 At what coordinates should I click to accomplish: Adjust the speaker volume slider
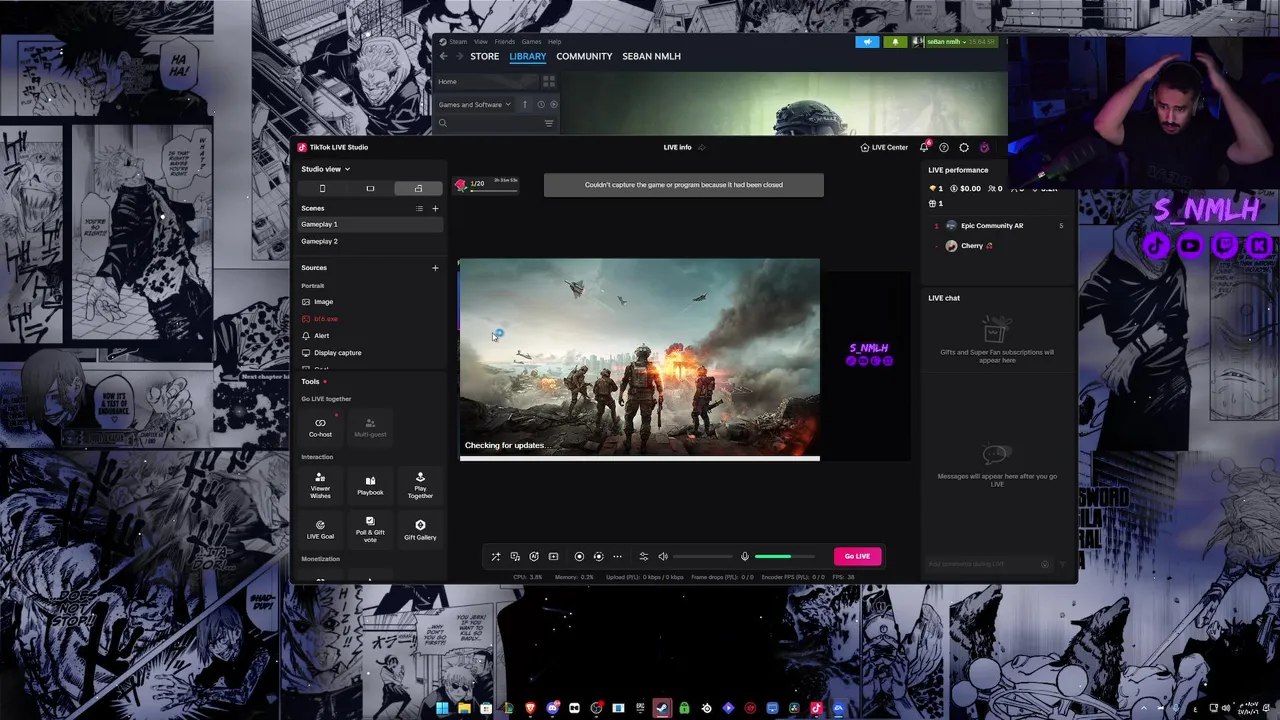[x=703, y=556]
